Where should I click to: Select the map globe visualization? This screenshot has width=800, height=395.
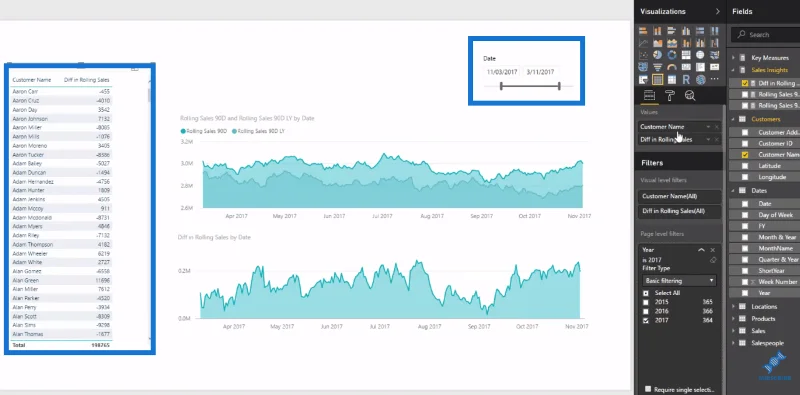(x=701, y=55)
